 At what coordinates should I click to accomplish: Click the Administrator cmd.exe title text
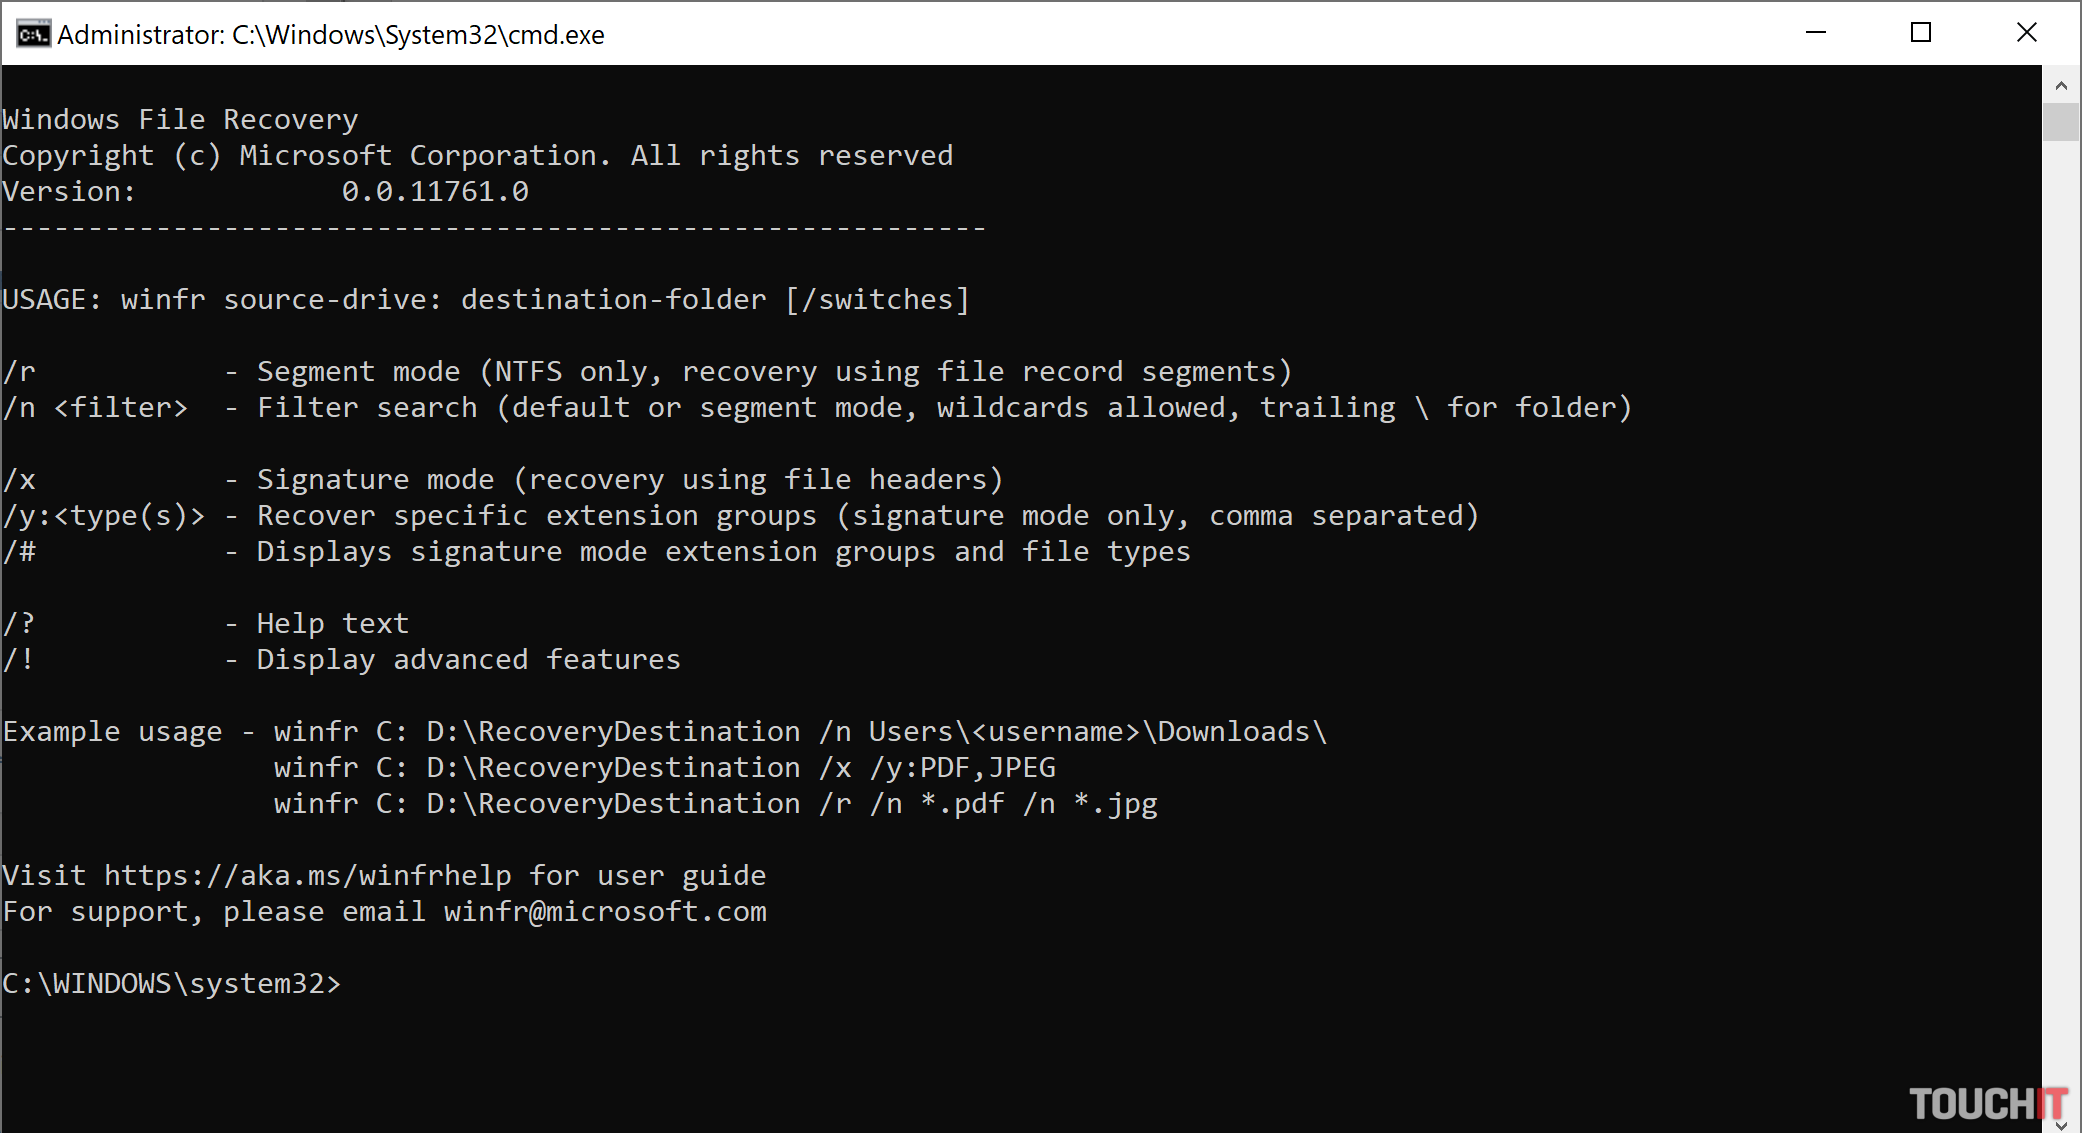pos(331,35)
